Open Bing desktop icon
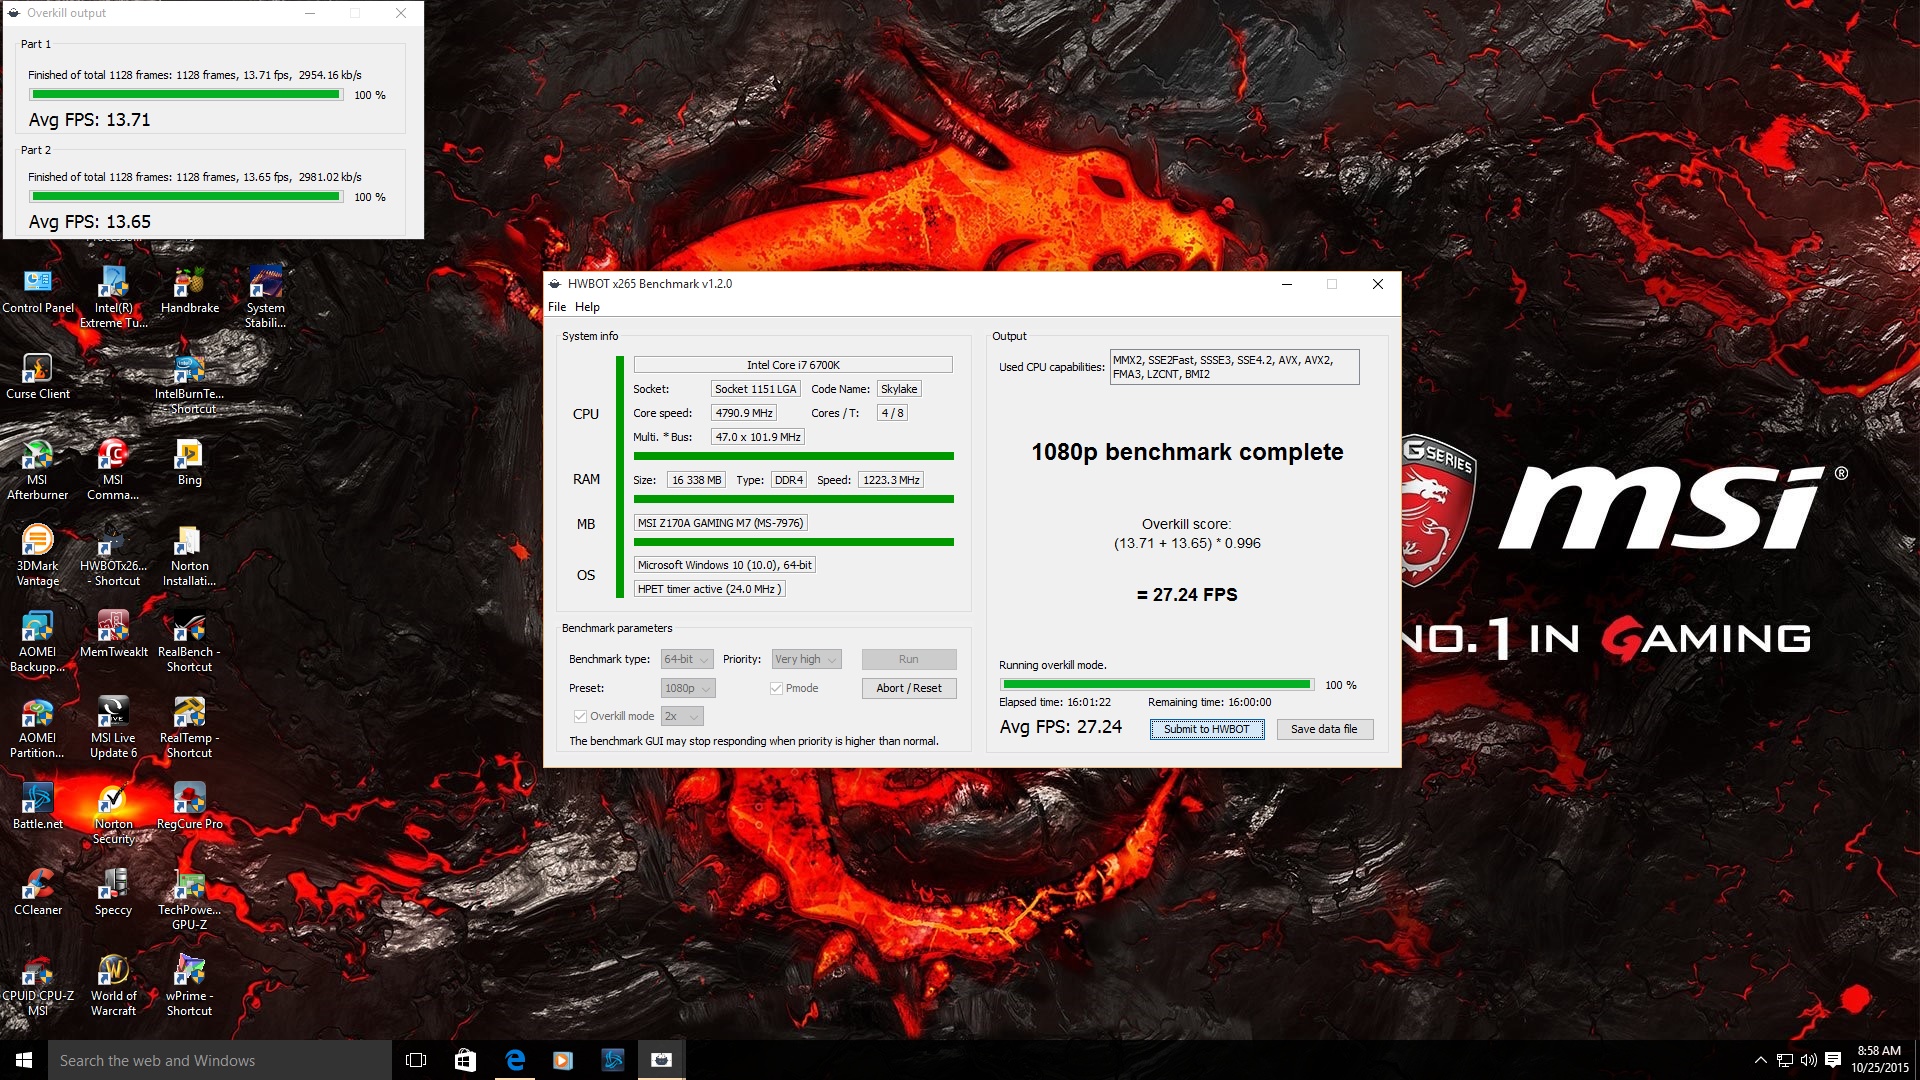This screenshot has width=1920, height=1080. [x=189, y=462]
